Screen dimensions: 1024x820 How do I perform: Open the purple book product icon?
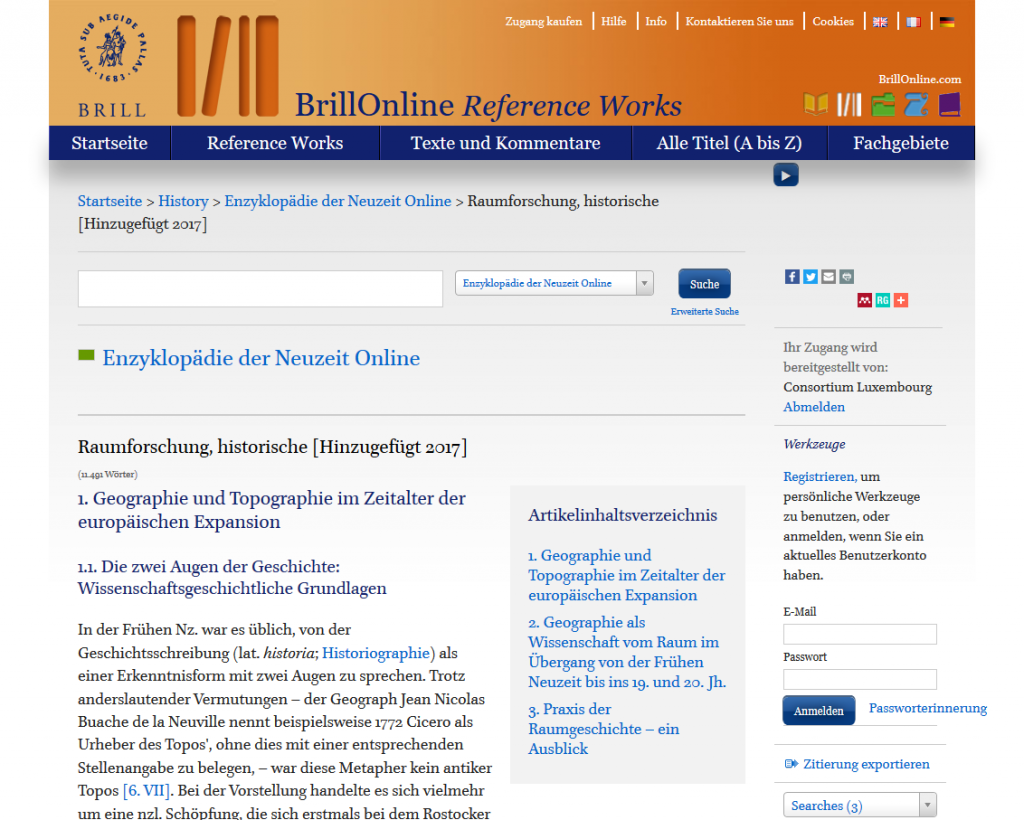(x=950, y=104)
